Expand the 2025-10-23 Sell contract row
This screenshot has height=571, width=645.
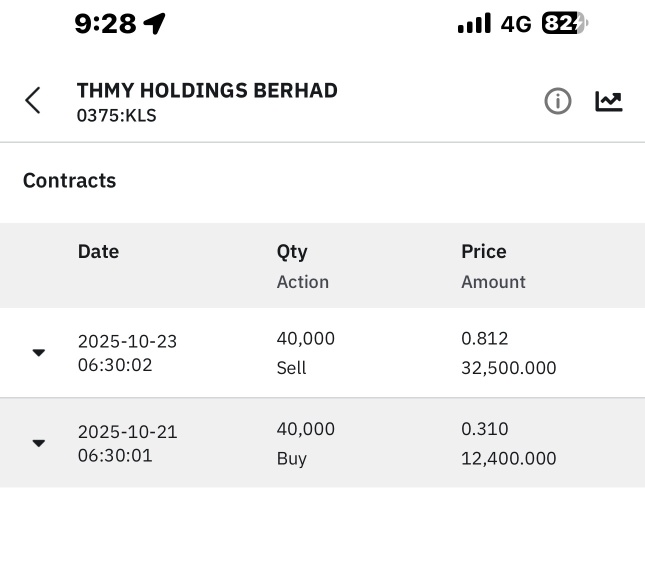[39, 353]
